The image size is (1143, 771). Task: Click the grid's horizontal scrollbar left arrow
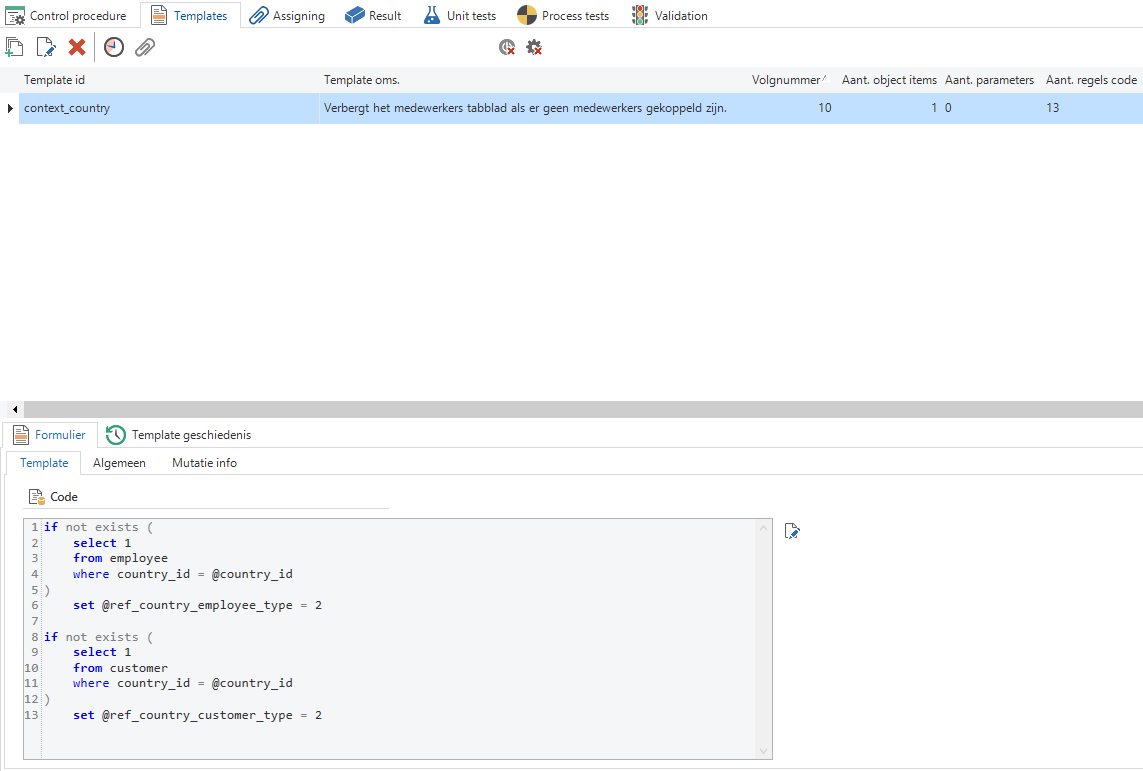pos(14,410)
